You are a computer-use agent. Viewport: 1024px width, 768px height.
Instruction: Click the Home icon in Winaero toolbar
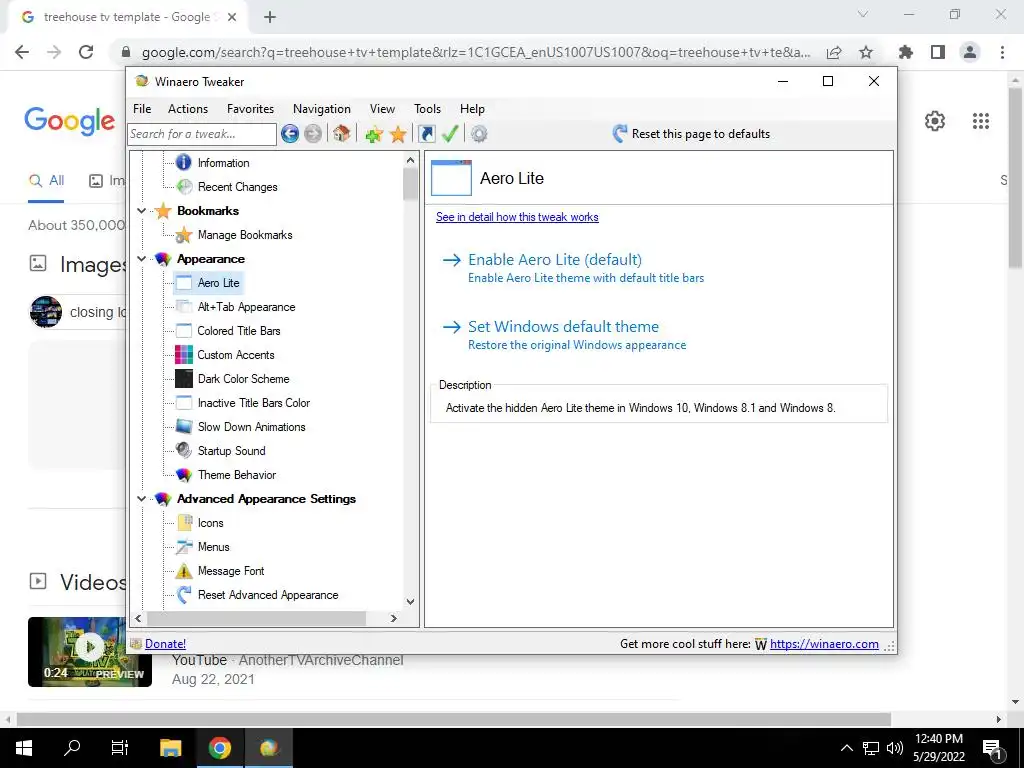341,134
